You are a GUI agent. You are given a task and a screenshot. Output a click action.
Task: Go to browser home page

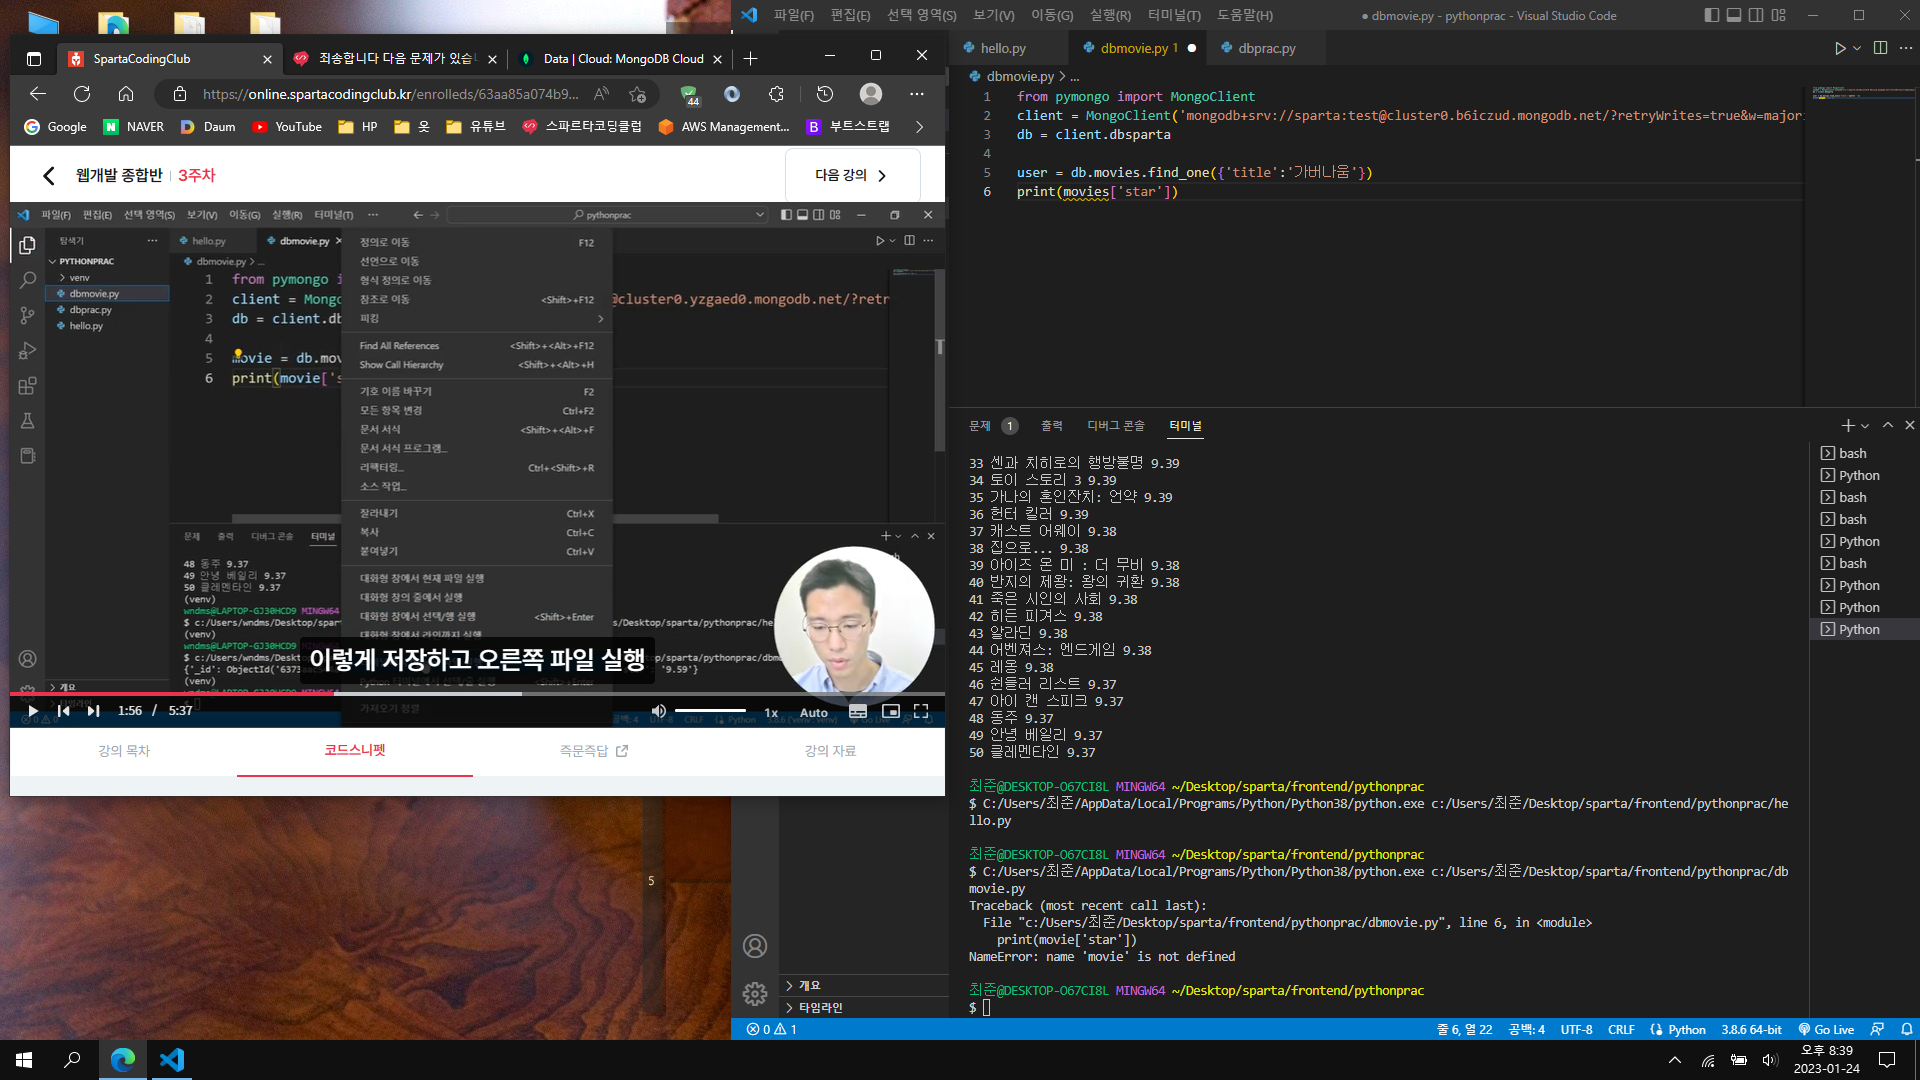click(x=126, y=93)
